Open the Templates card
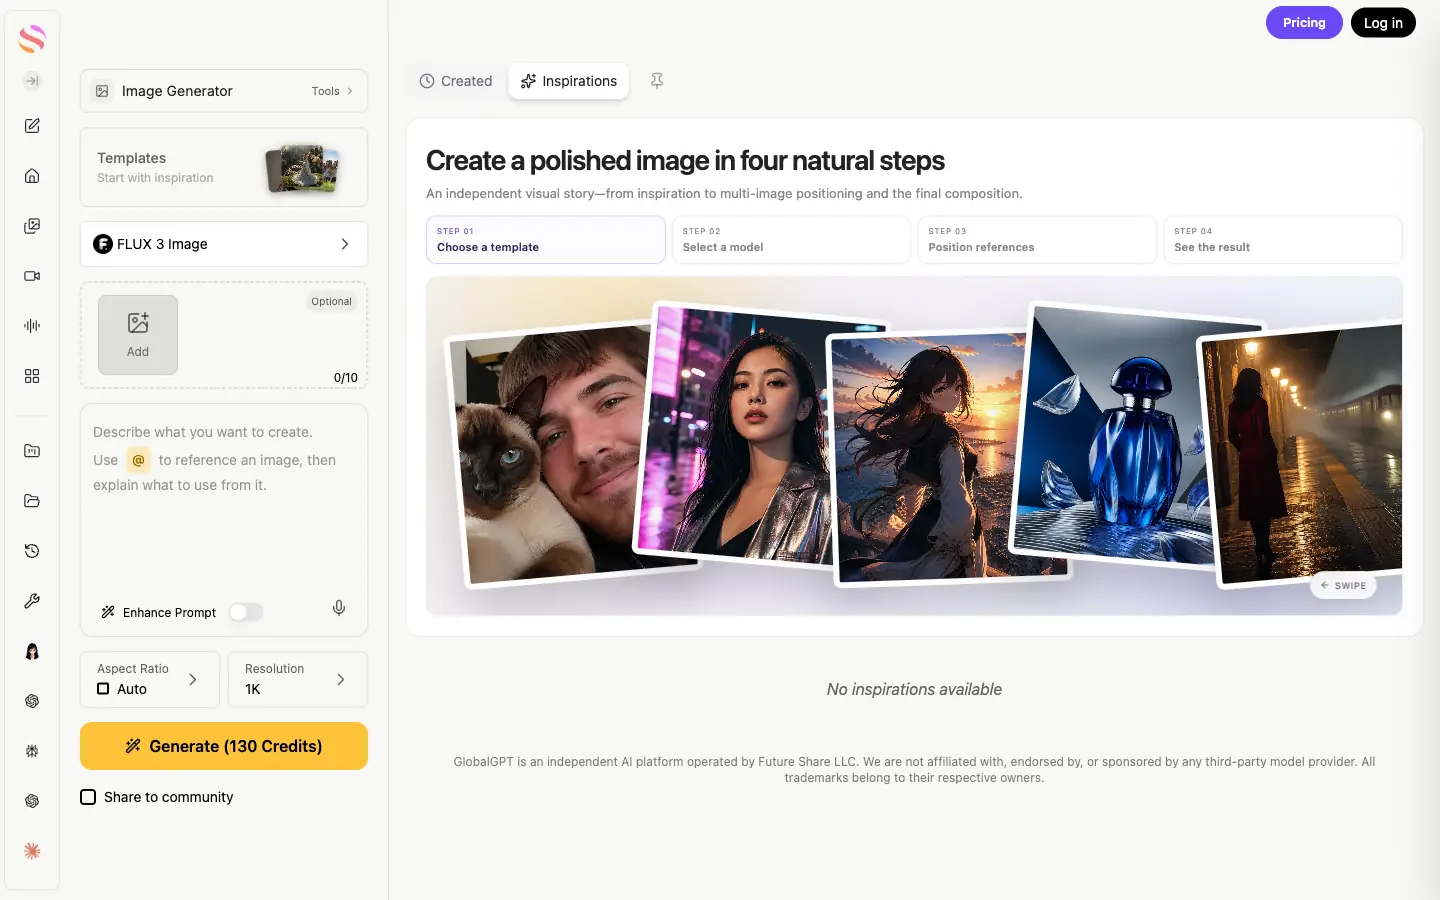 [x=224, y=167]
